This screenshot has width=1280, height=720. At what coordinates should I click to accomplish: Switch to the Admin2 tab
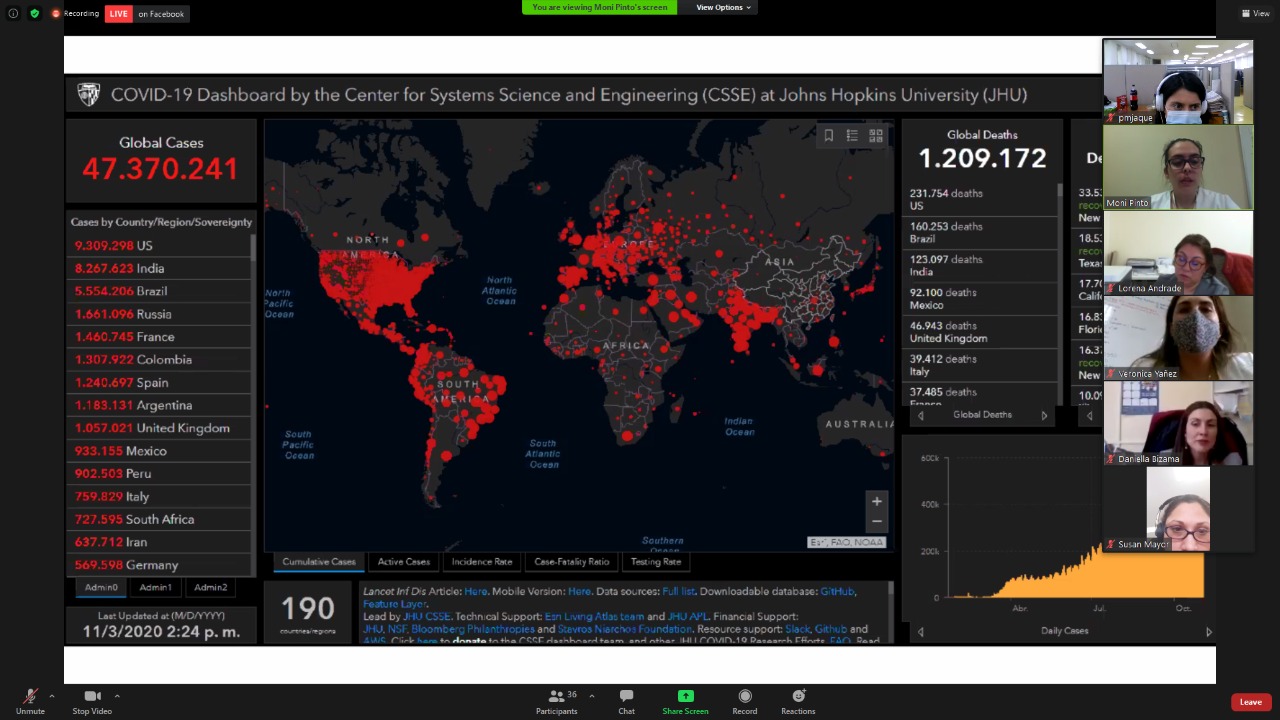pyautogui.click(x=210, y=588)
